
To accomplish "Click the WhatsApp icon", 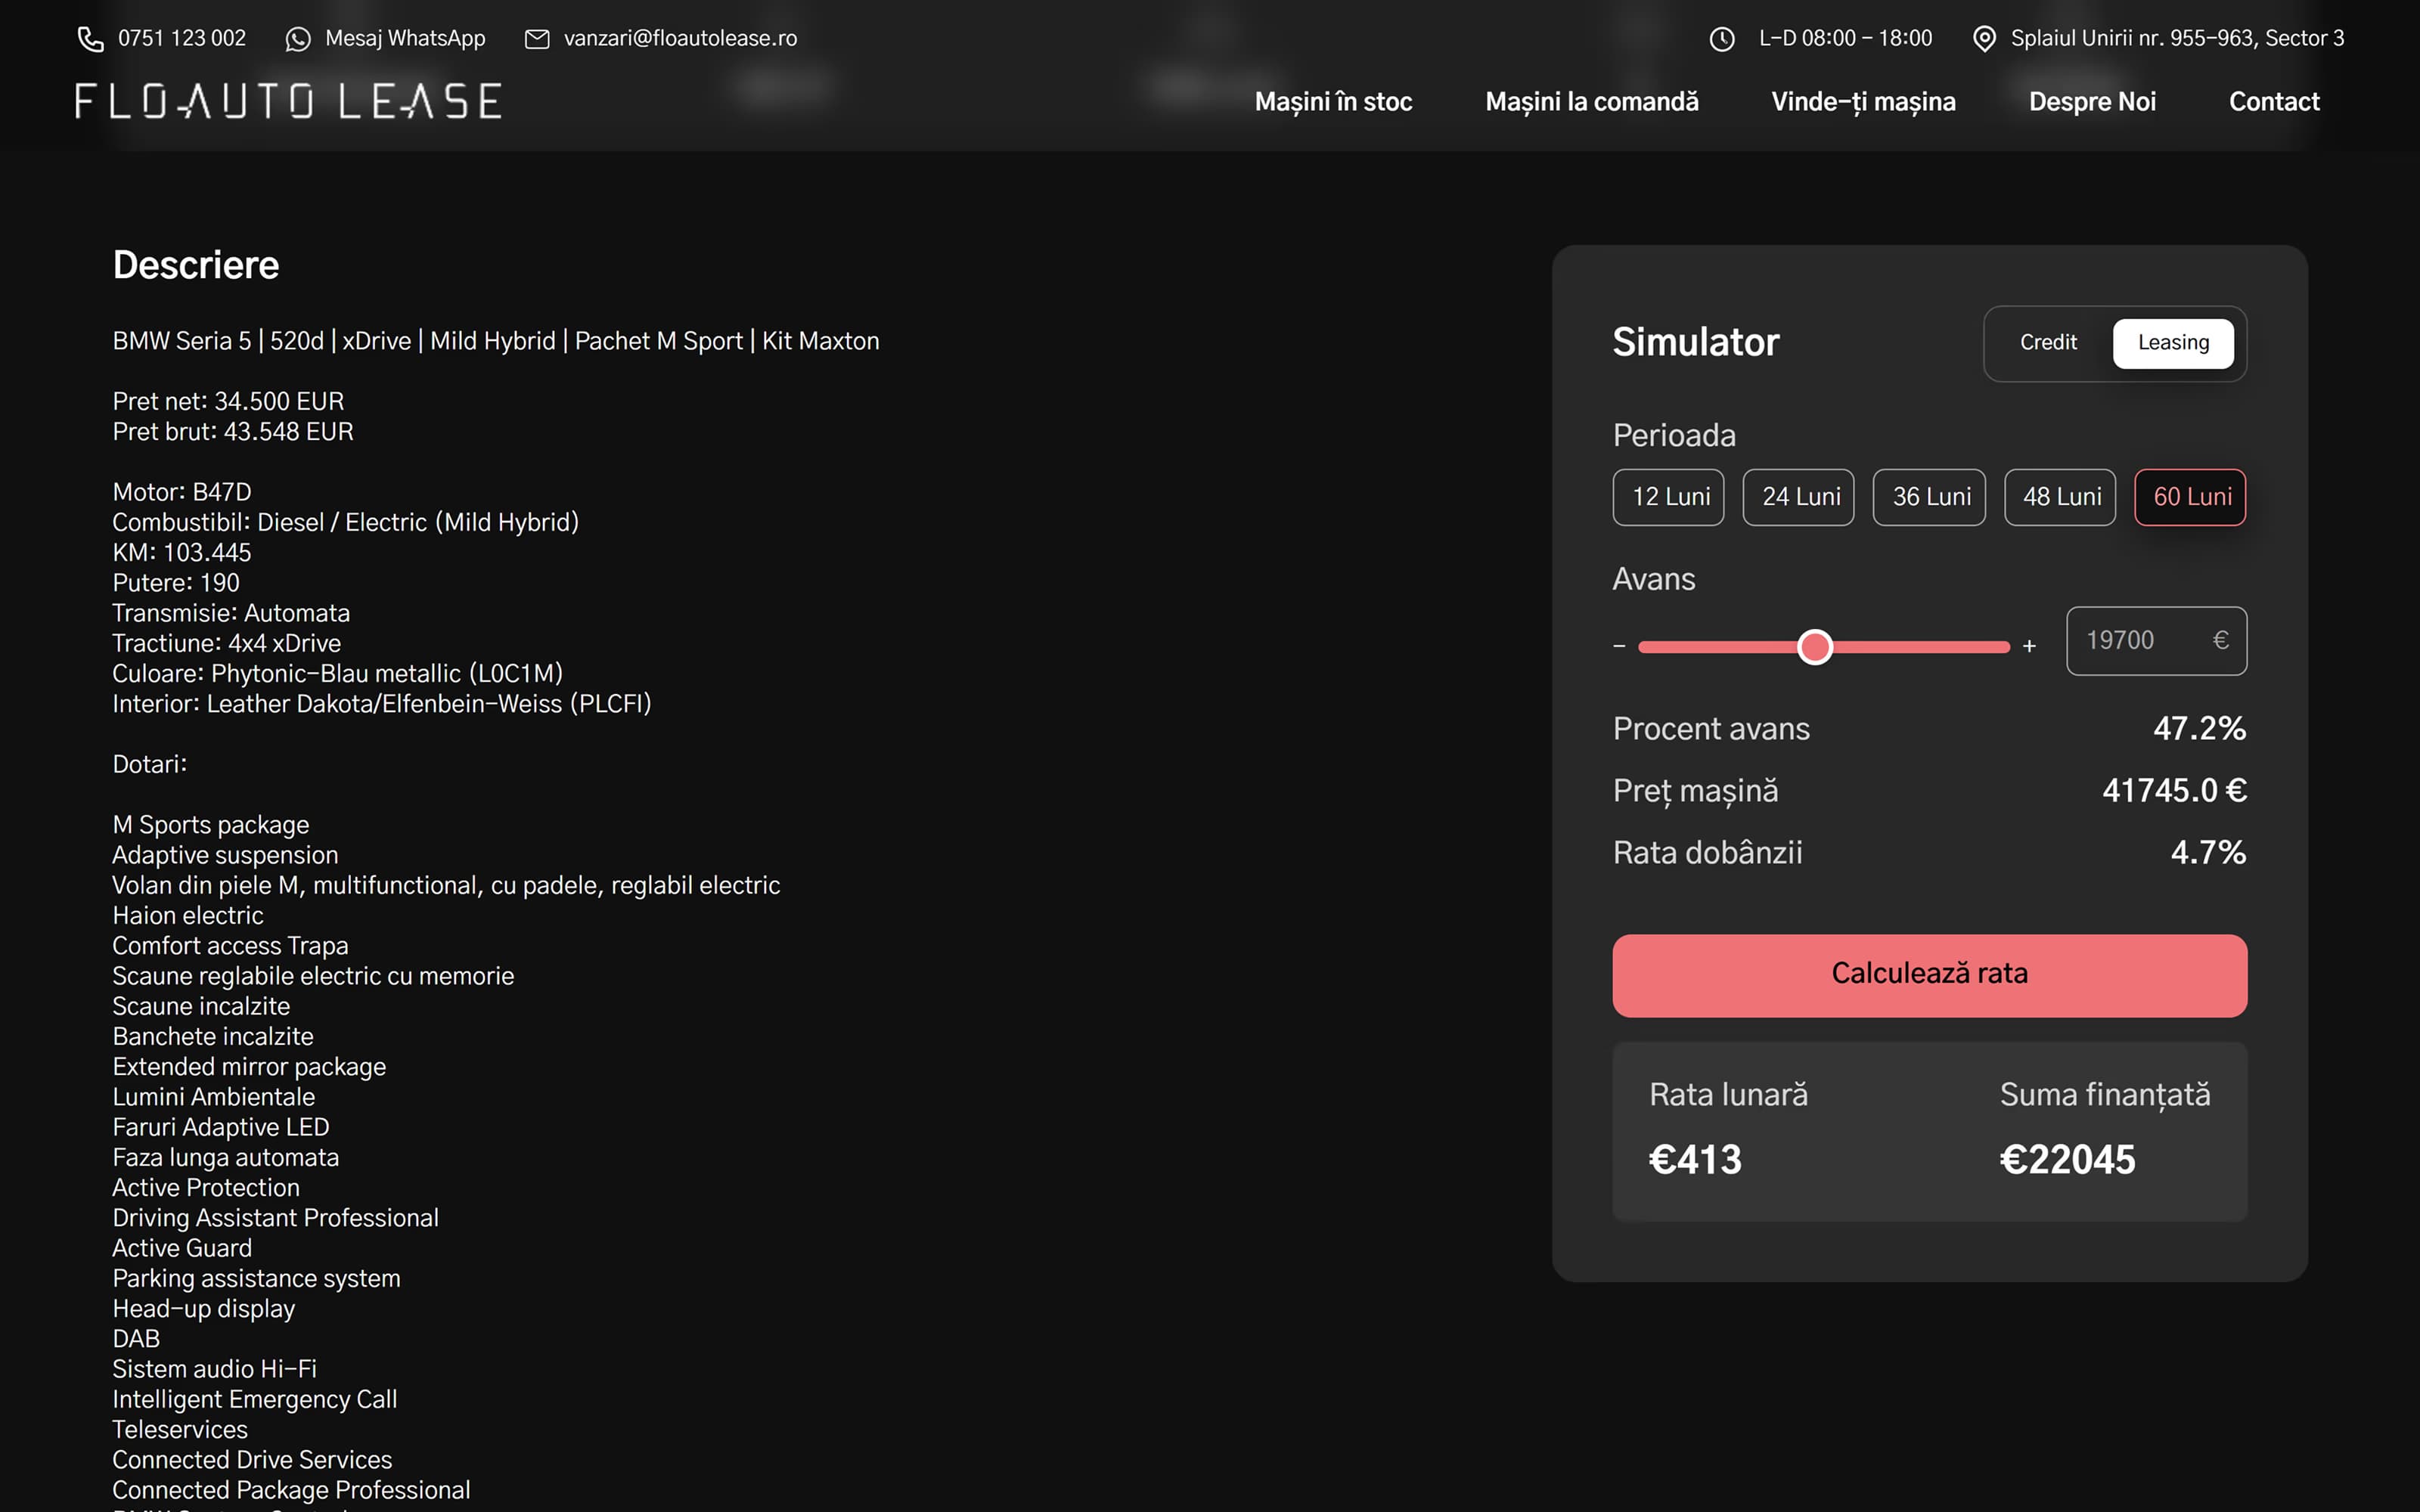I will [298, 39].
